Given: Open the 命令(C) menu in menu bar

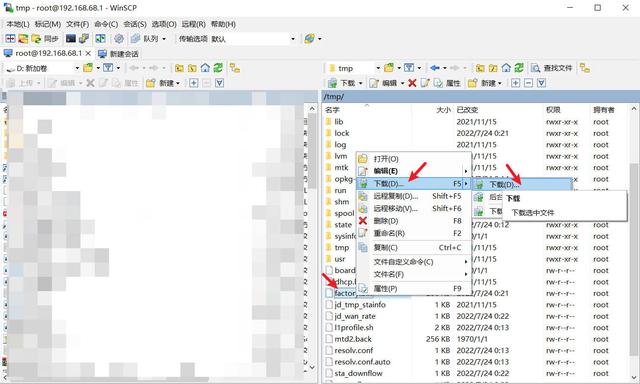Looking at the screenshot, I should [106, 24].
